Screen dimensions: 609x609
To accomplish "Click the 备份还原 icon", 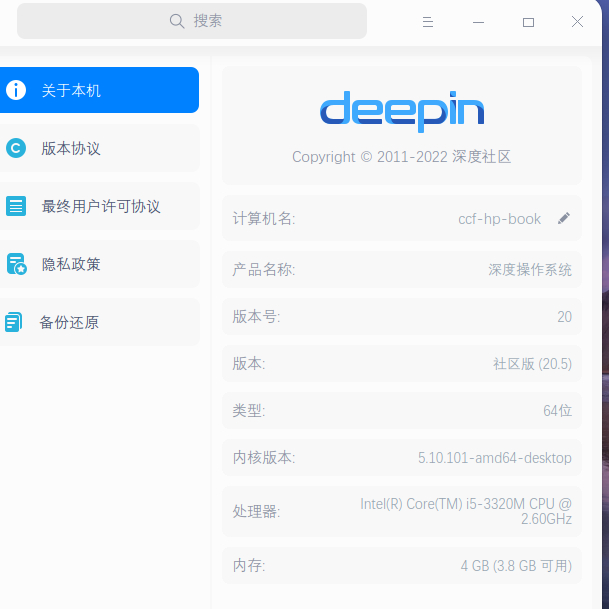I will [x=14, y=322].
